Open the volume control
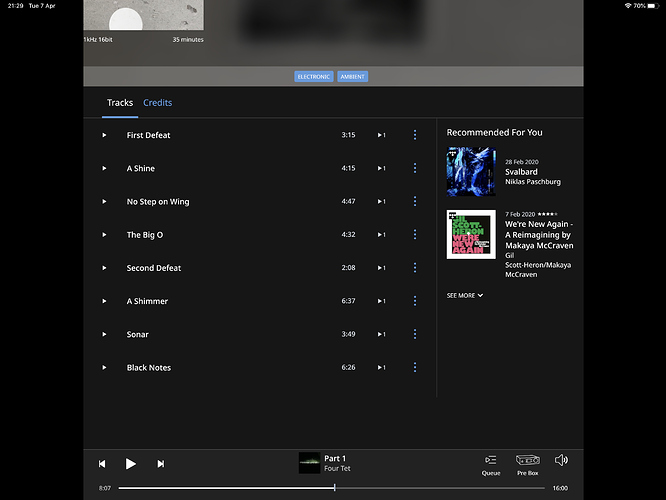Screen dimensions: 666x500 561,460
